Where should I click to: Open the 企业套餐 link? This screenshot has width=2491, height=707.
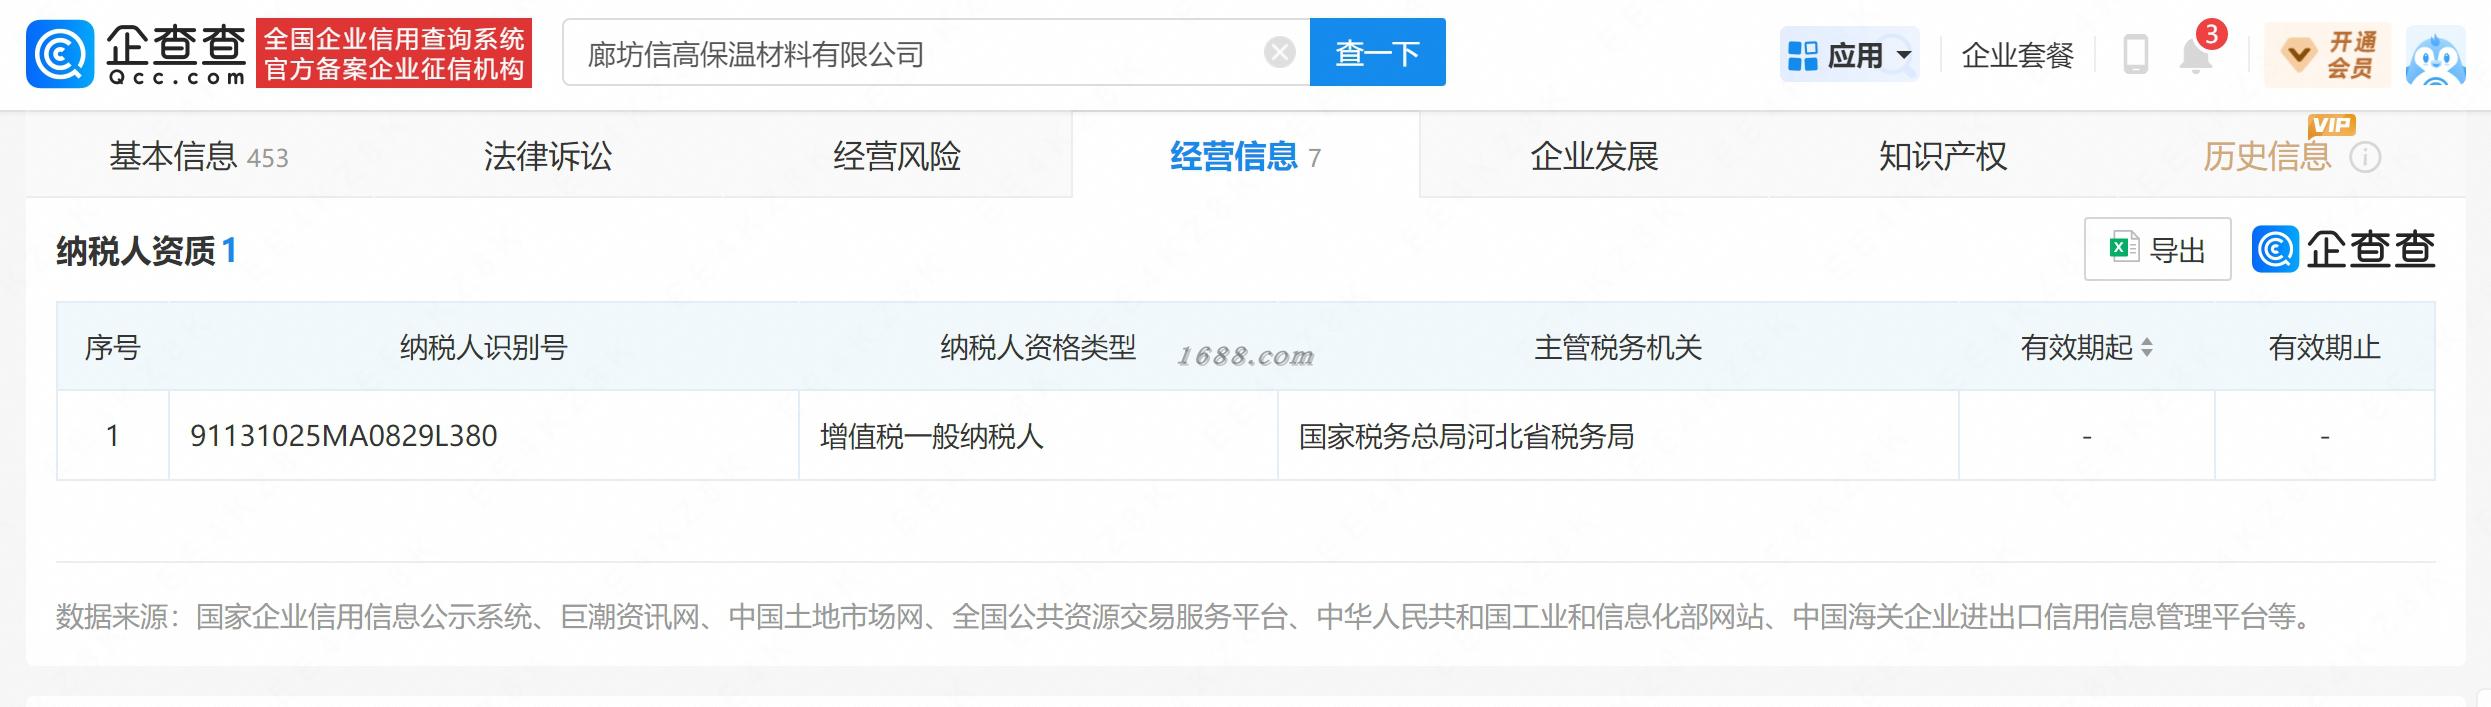(2018, 55)
